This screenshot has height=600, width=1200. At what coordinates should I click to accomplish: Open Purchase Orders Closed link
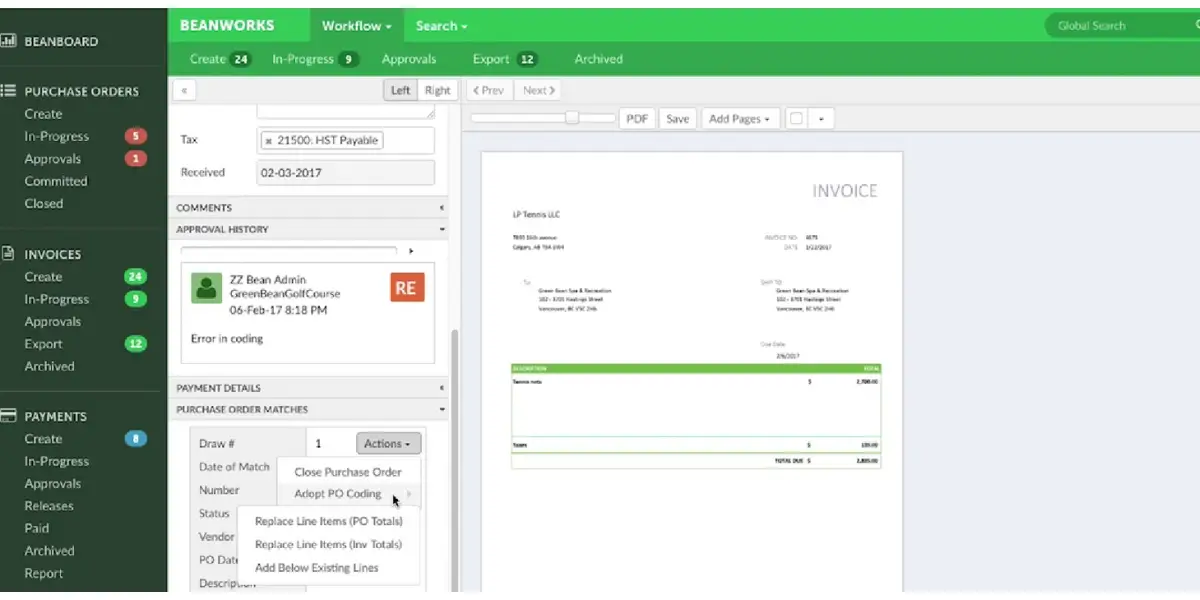tap(44, 203)
